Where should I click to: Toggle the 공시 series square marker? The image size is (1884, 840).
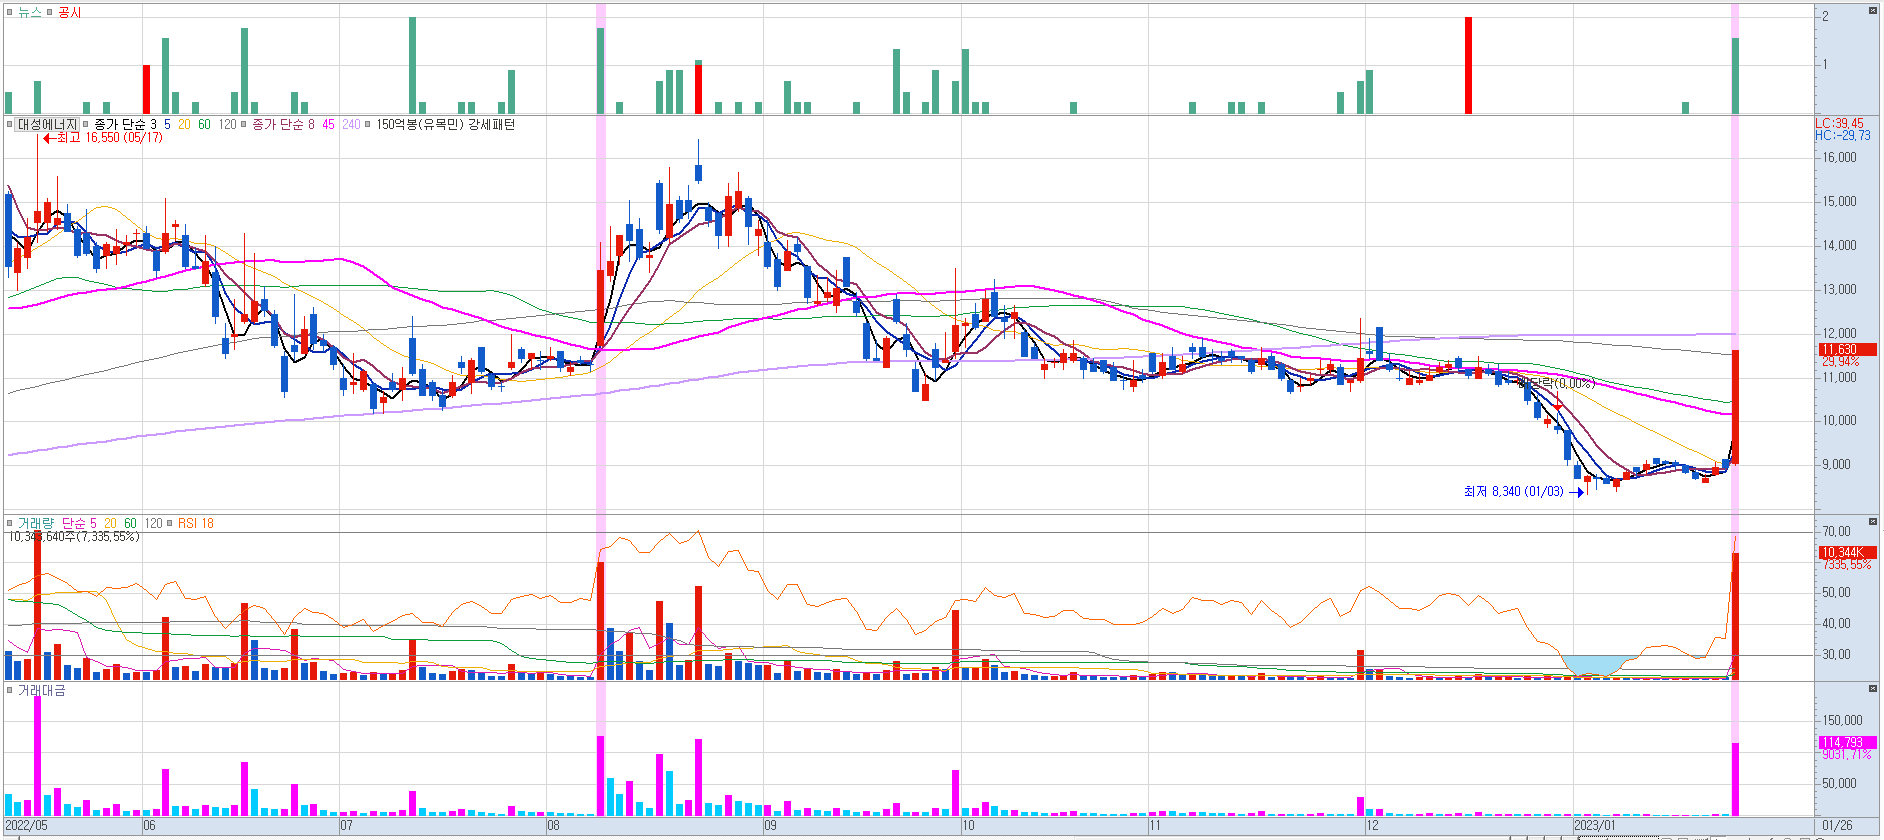50,12
